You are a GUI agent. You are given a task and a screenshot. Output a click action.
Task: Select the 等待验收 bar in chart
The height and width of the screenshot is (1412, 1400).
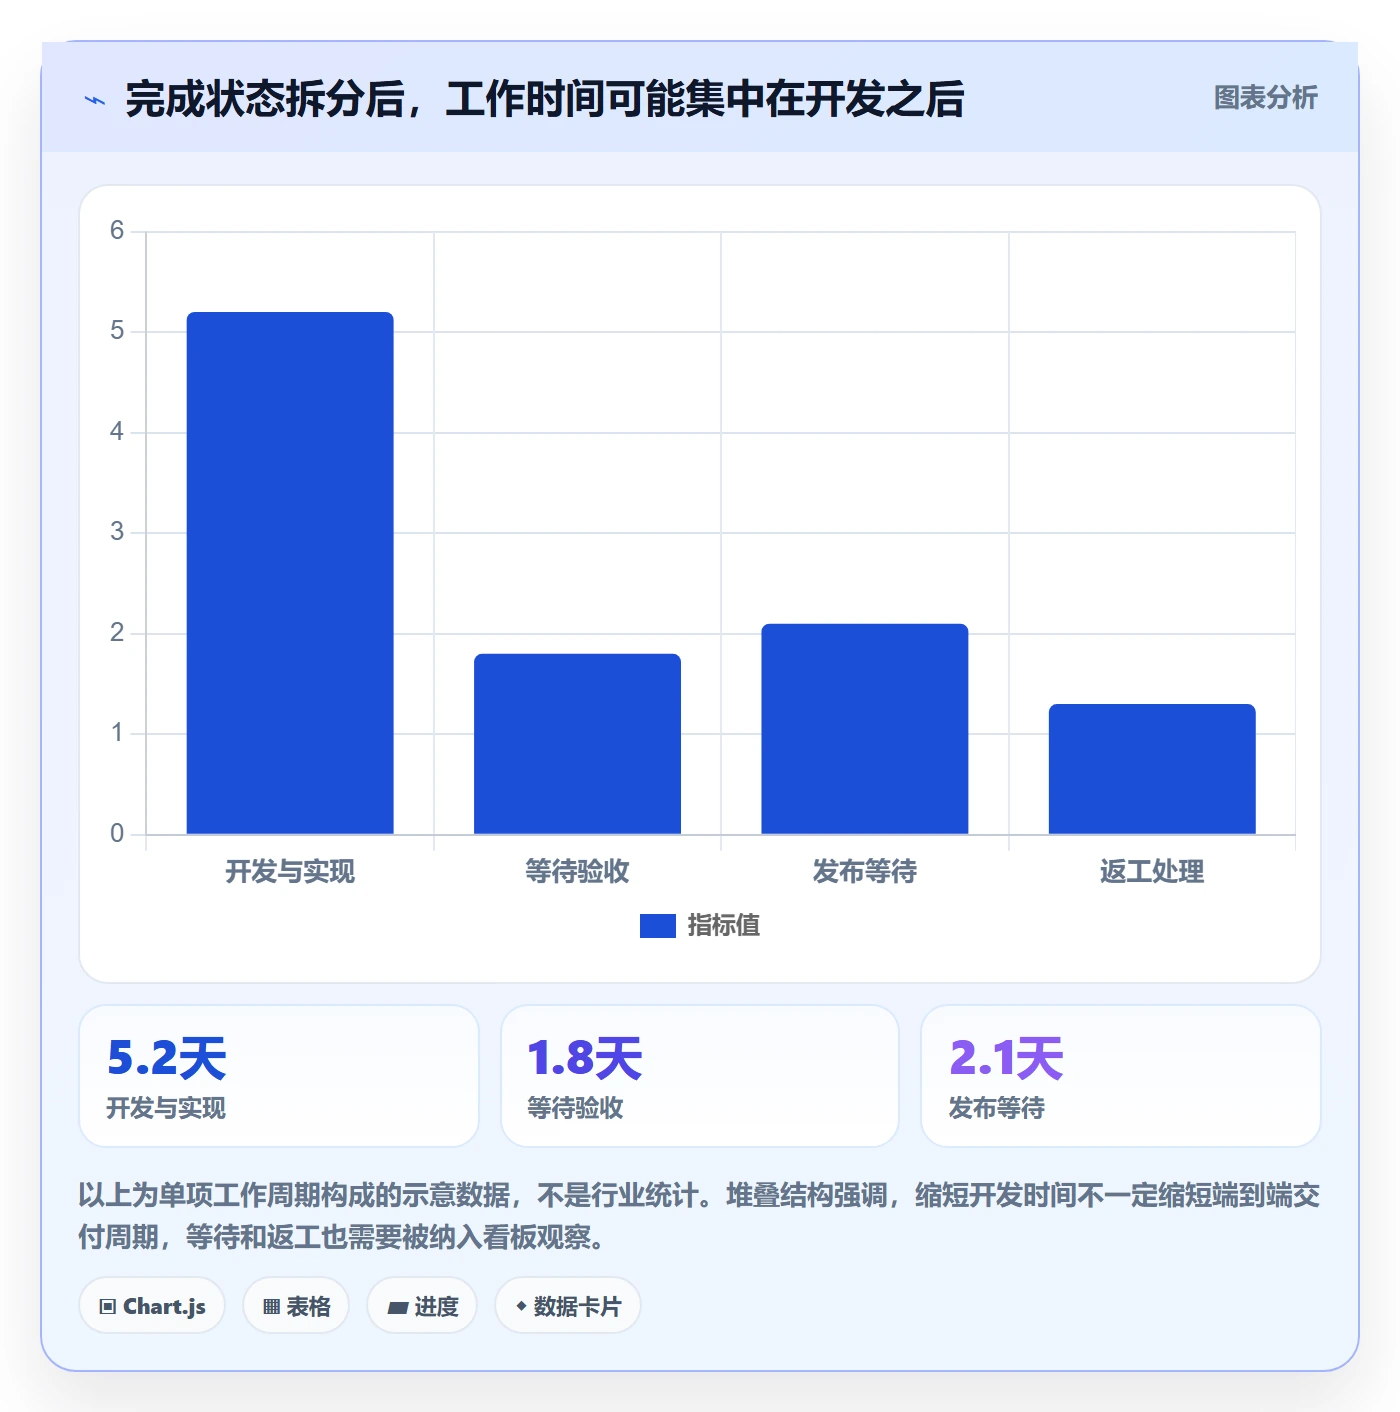[x=577, y=744]
